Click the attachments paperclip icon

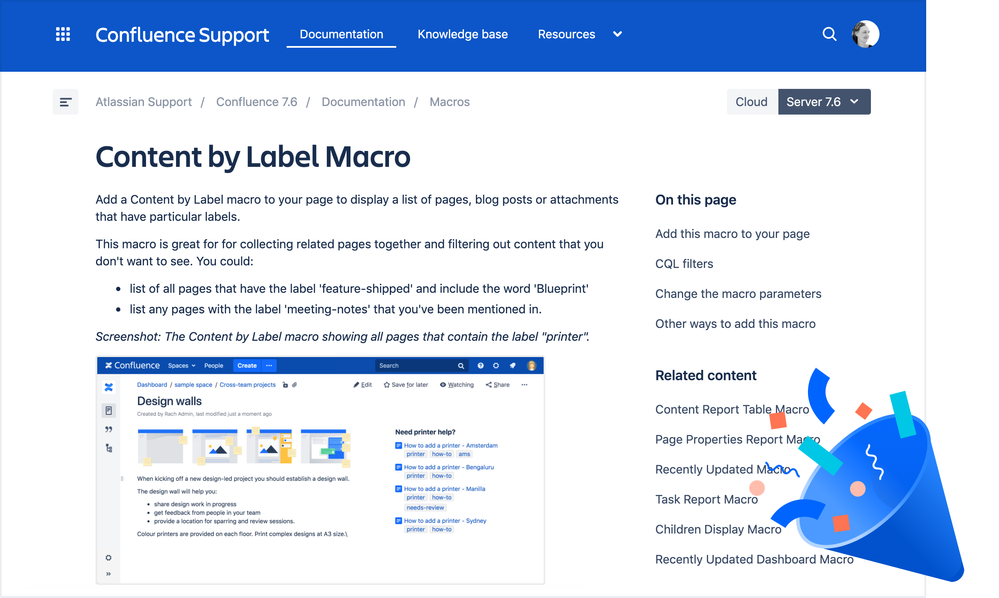click(x=294, y=385)
